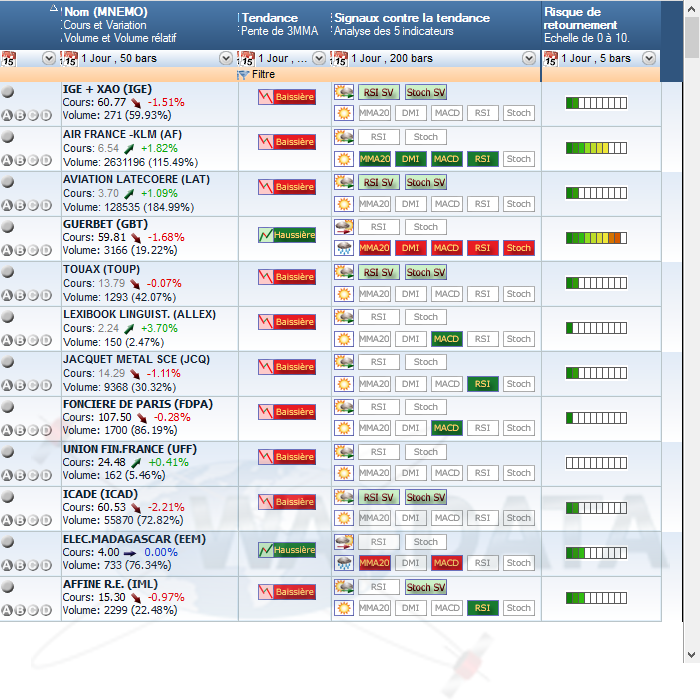Click the sun weather icon in AIR FRANCE-KLM row
The width and height of the screenshot is (700, 700).
click(x=344, y=158)
